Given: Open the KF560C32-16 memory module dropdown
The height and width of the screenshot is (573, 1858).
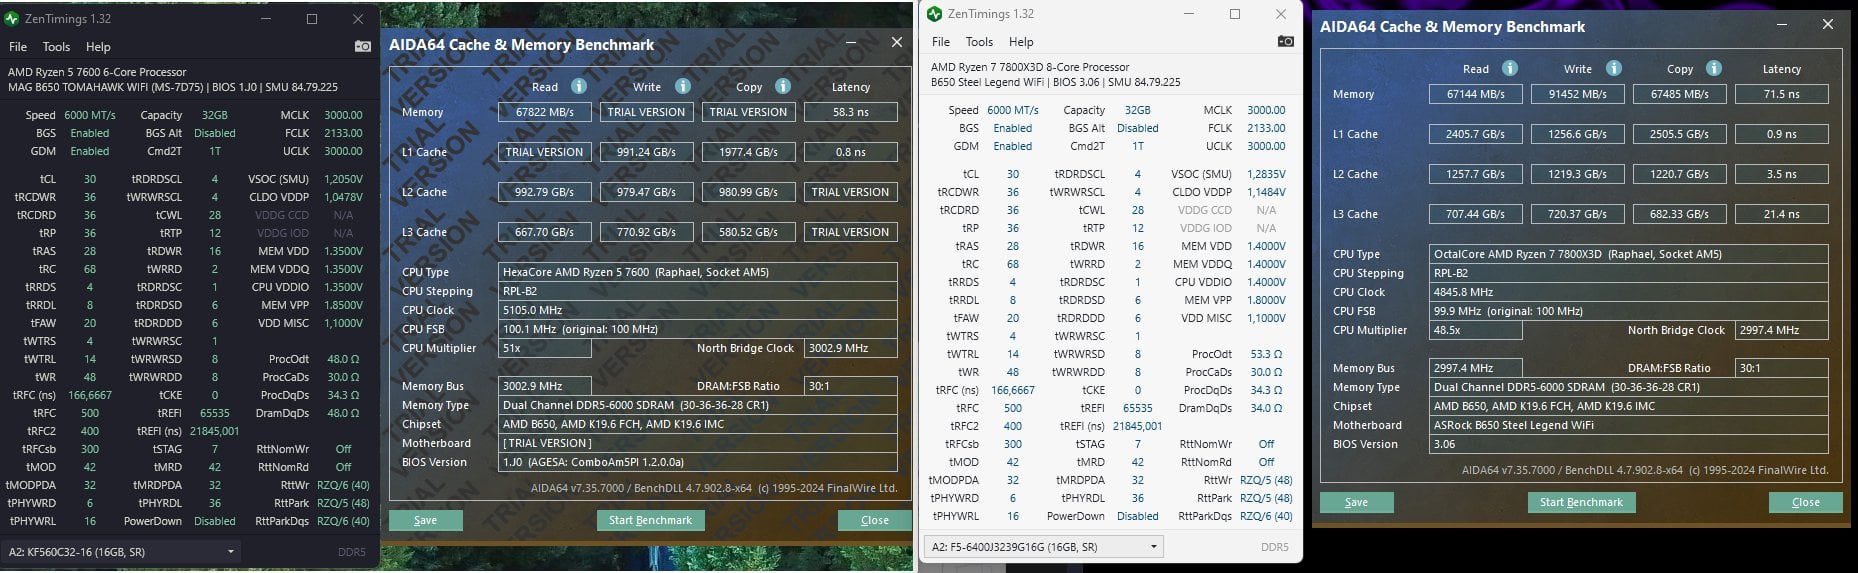Looking at the screenshot, I should point(123,551).
